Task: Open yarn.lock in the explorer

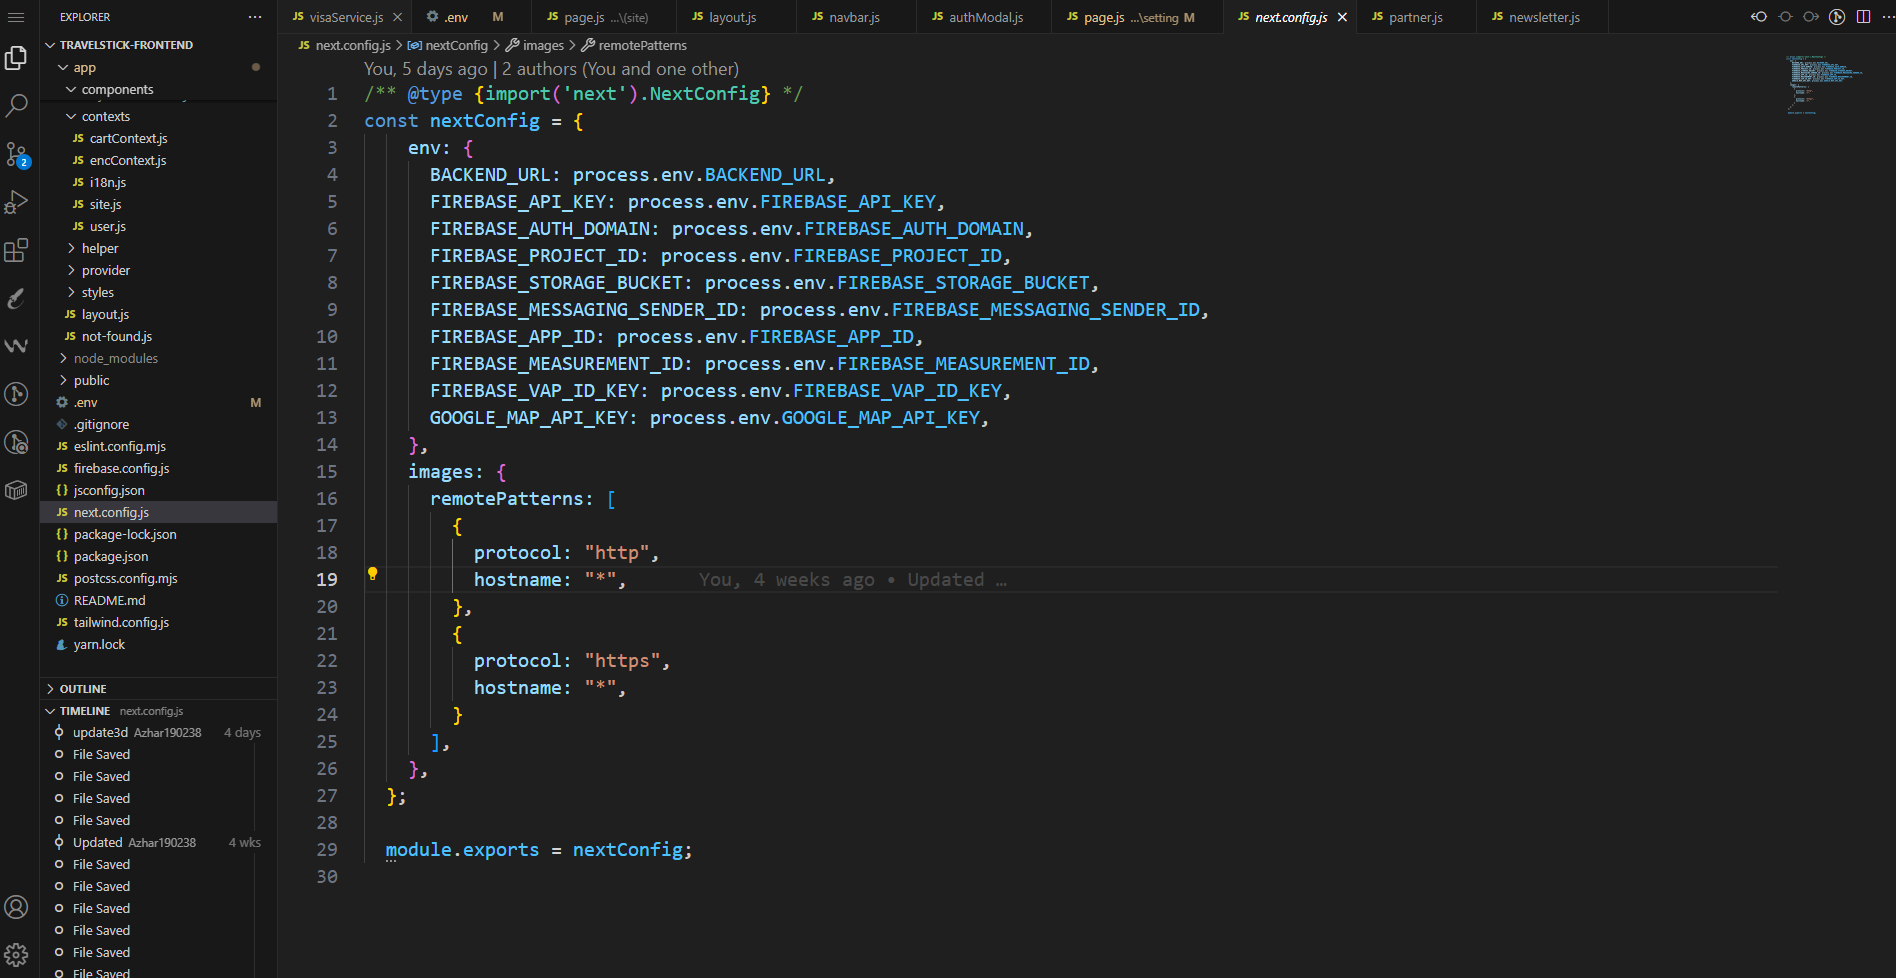Action: (x=159, y=644)
